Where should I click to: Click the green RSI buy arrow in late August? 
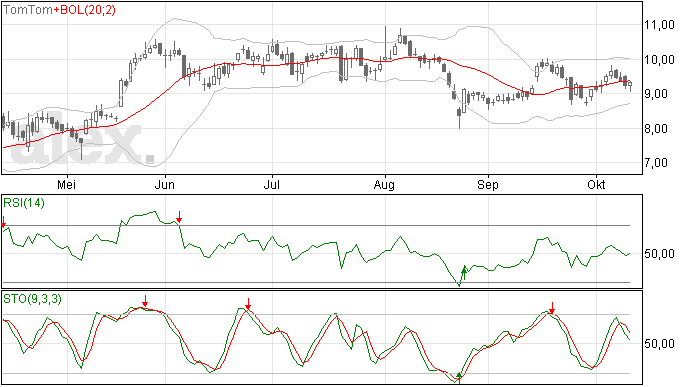coord(463,272)
